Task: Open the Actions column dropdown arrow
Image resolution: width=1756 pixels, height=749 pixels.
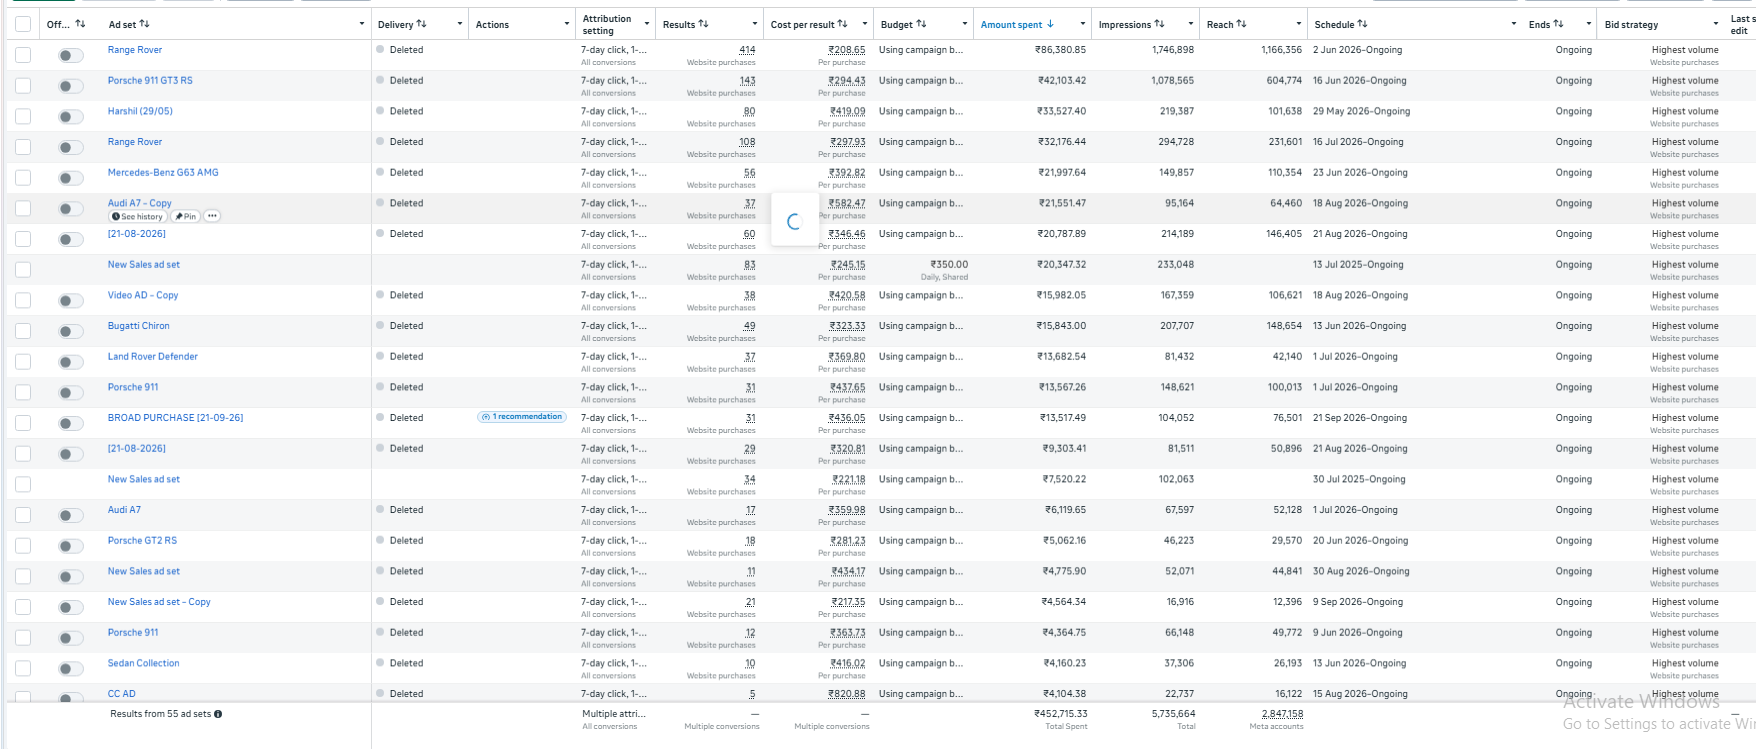Action: [567, 24]
